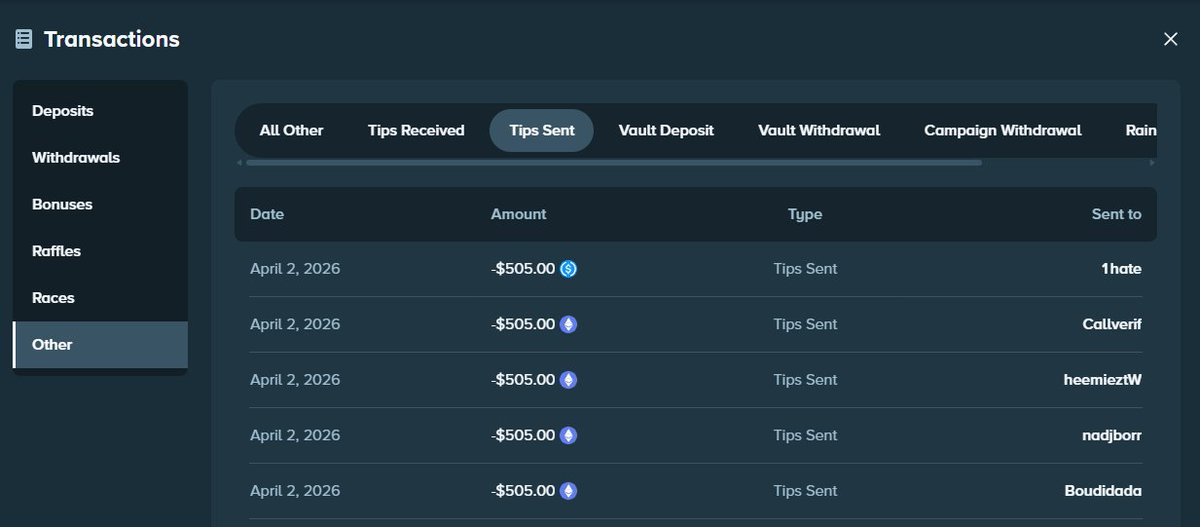1200x527 pixels.
Task: Click the Type column header
Action: (805, 214)
